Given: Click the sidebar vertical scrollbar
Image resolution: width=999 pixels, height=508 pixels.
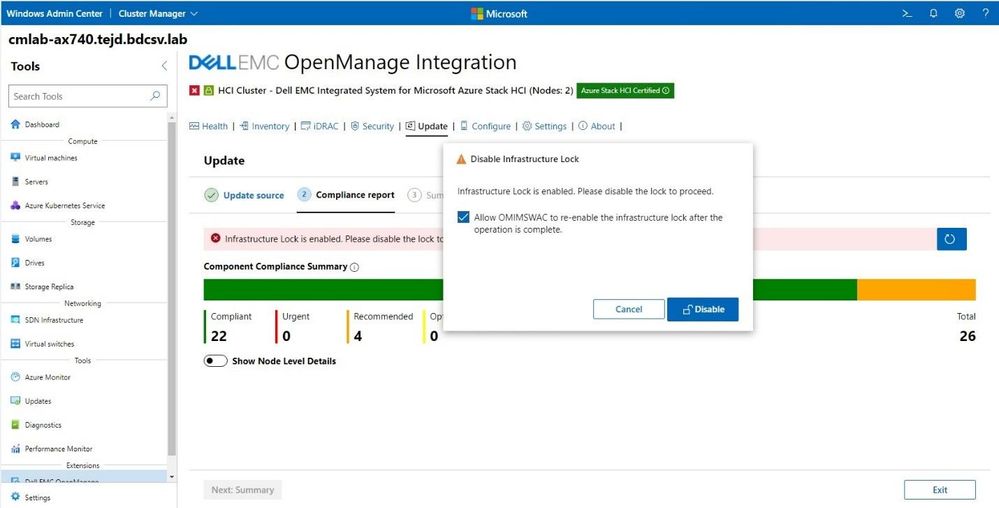Looking at the screenshot, I should [171, 287].
